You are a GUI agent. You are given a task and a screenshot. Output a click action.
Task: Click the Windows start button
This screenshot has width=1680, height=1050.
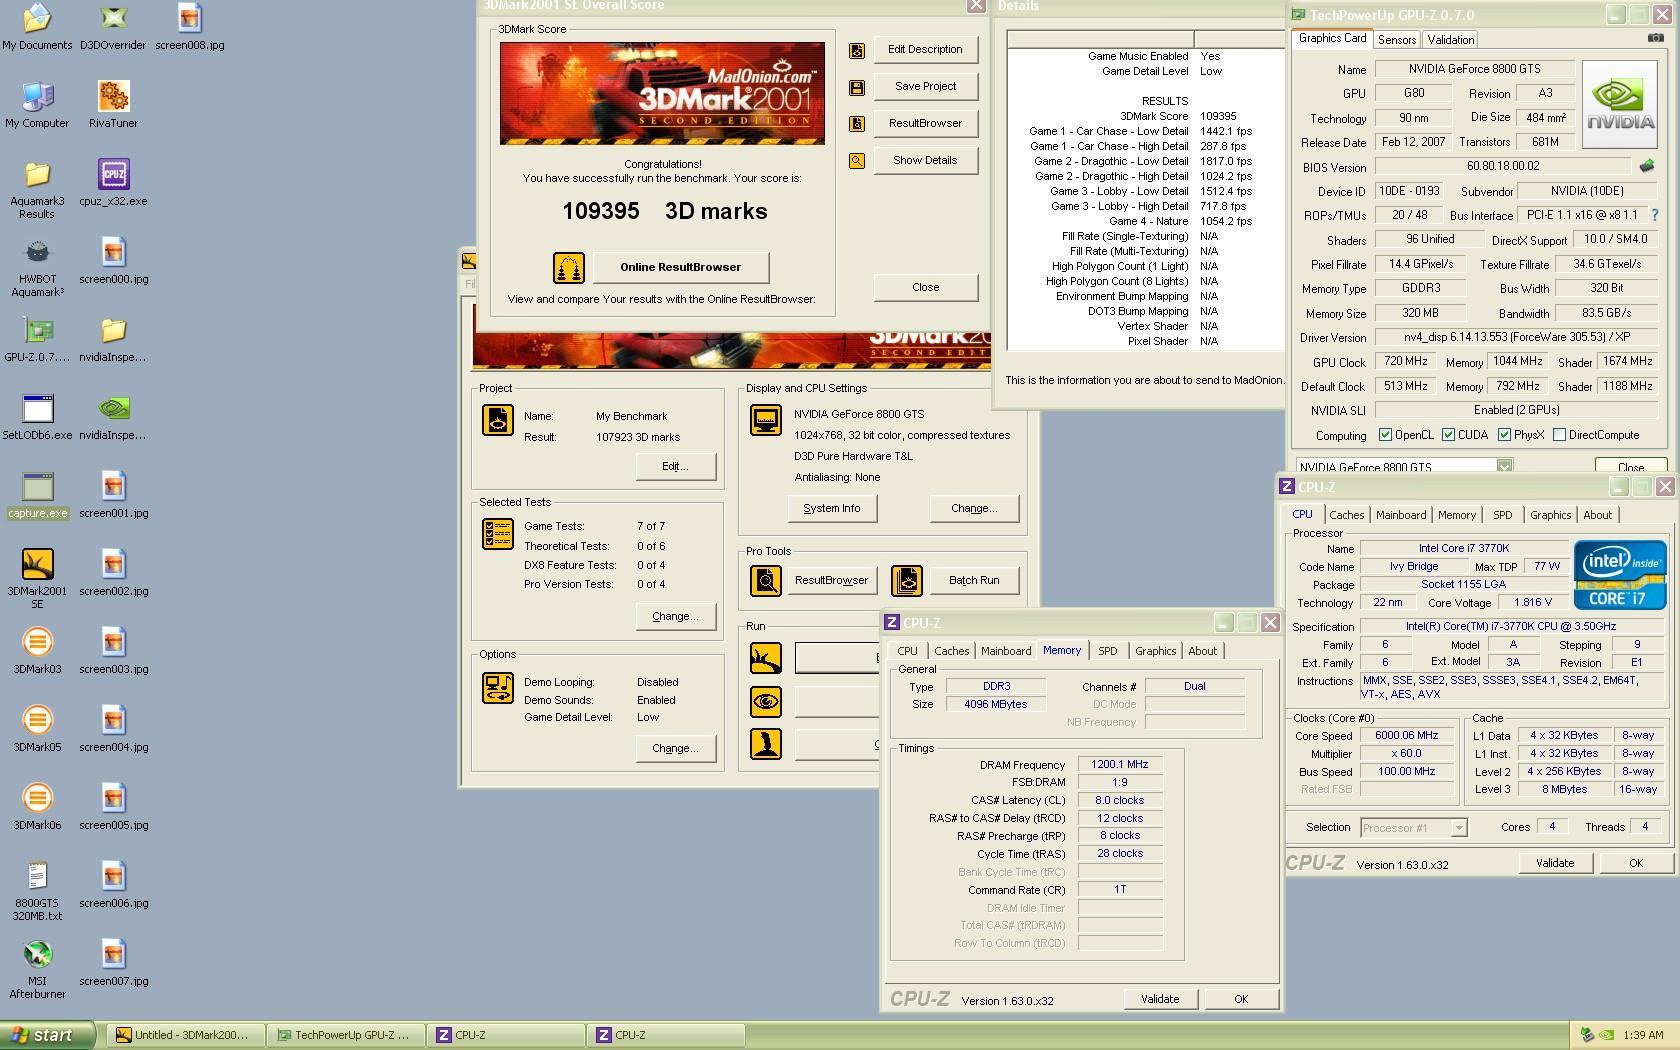click(47, 1035)
